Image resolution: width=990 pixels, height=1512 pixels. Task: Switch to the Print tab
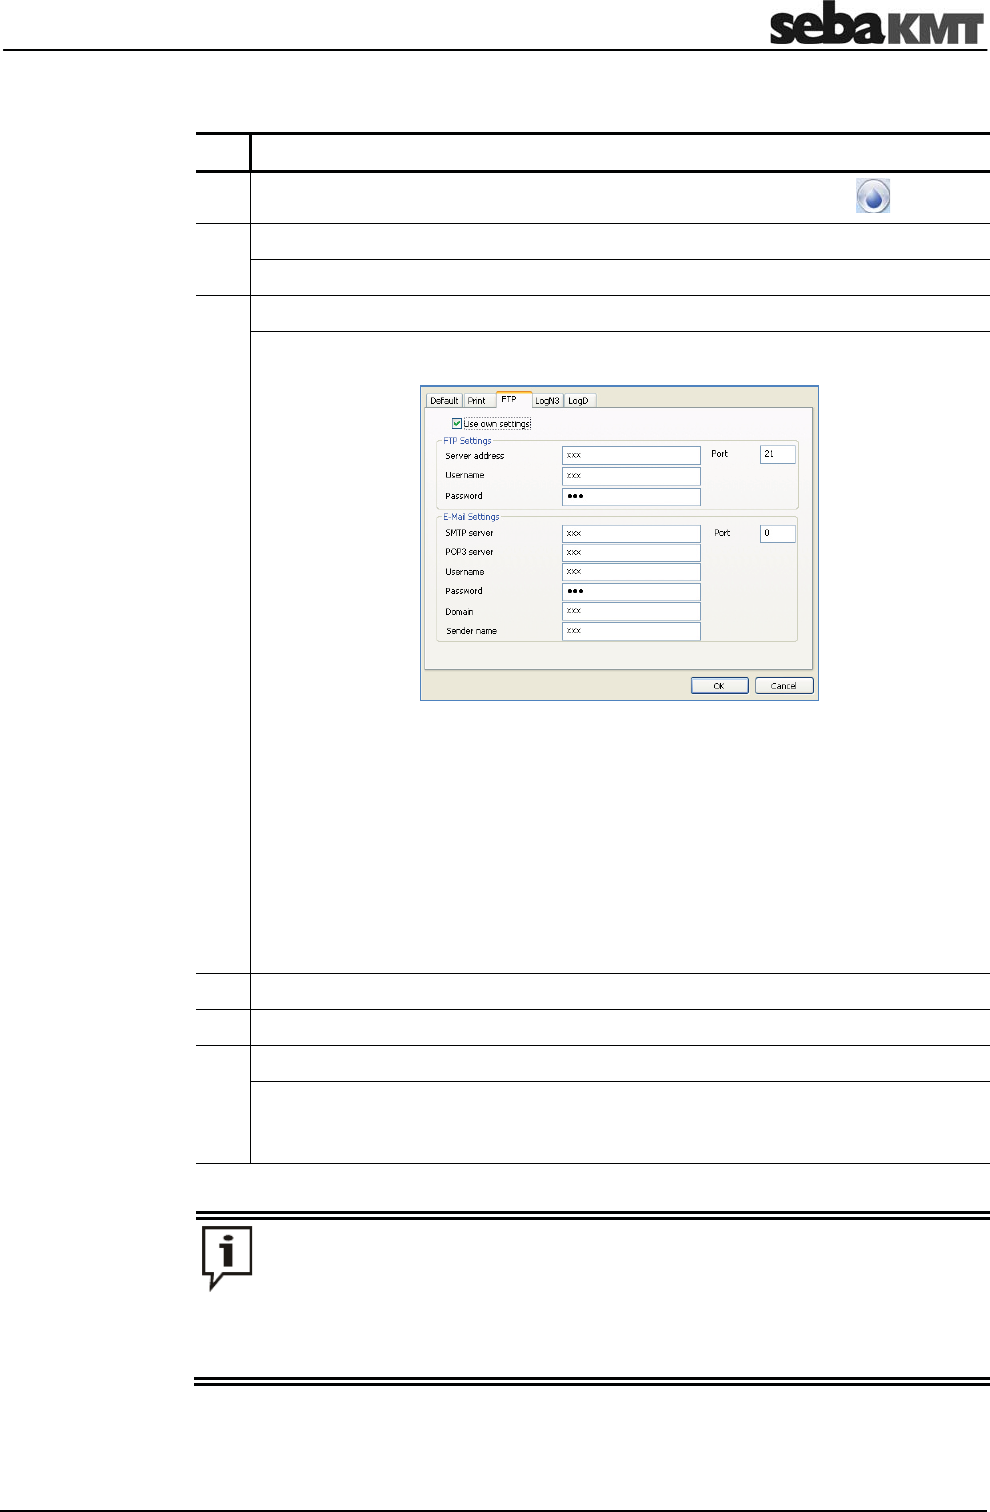pos(477,400)
